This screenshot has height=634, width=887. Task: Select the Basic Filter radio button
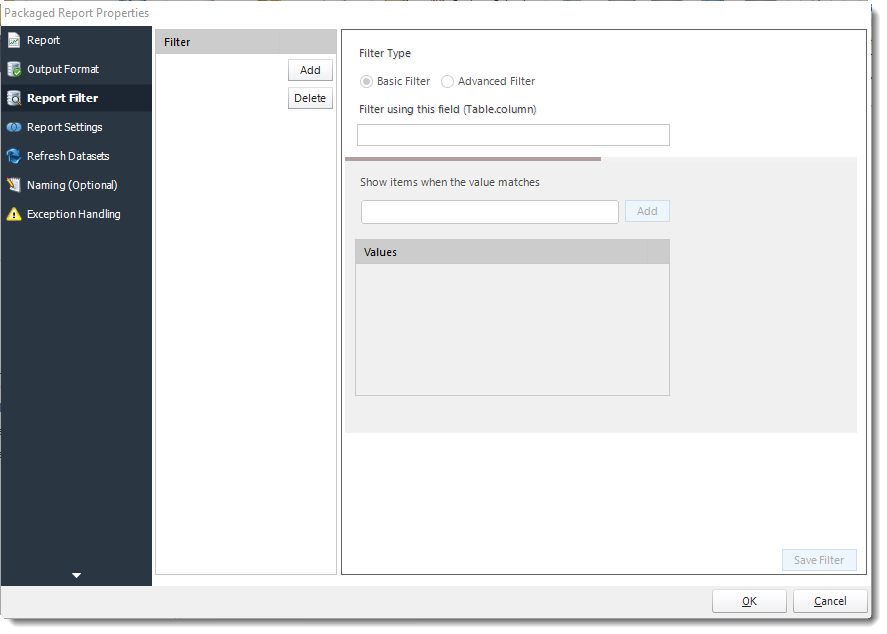(x=367, y=81)
